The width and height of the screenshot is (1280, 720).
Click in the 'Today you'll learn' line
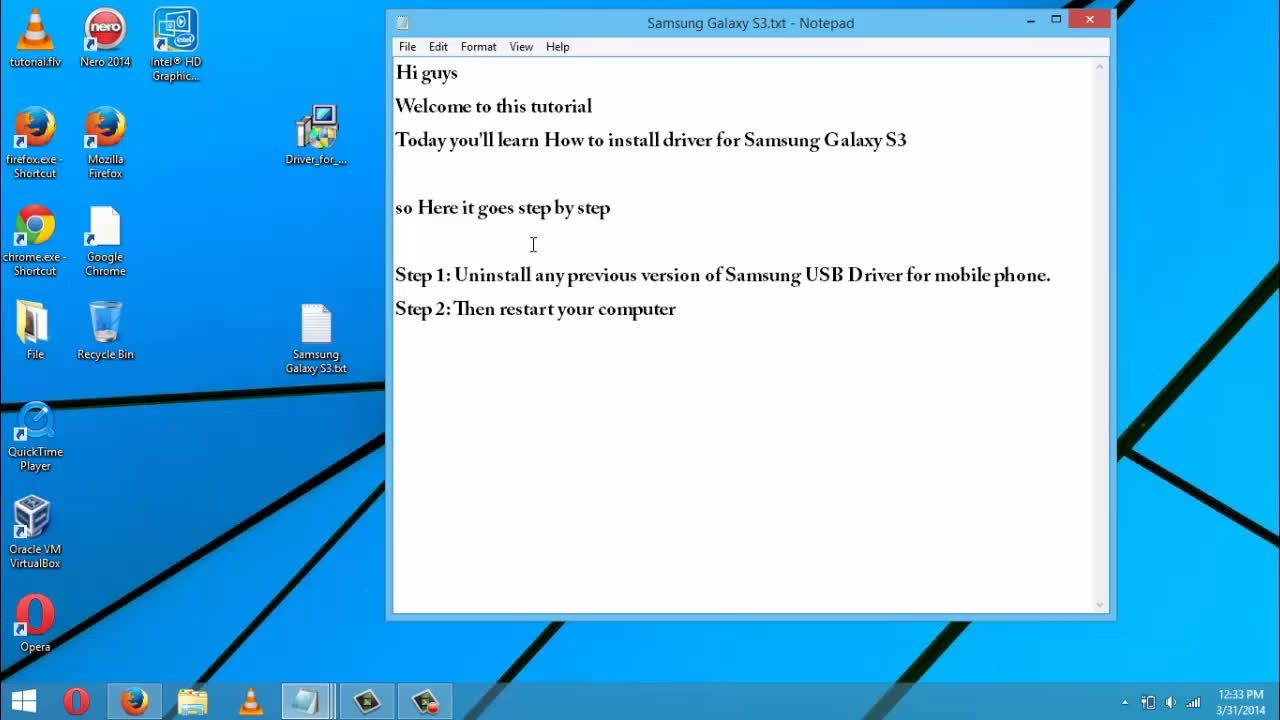point(651,141)
